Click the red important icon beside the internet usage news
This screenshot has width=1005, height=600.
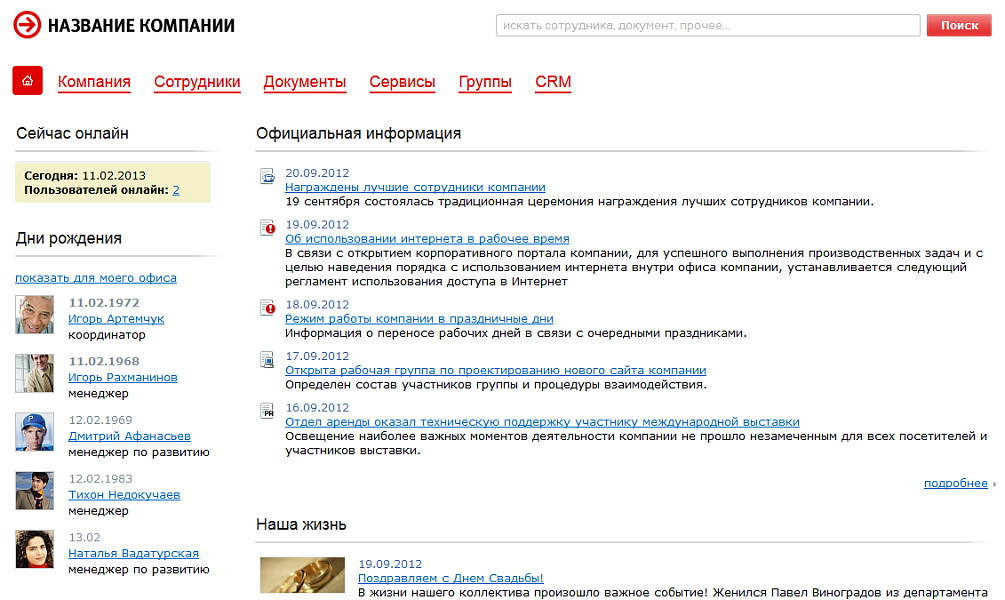point(267,229)
